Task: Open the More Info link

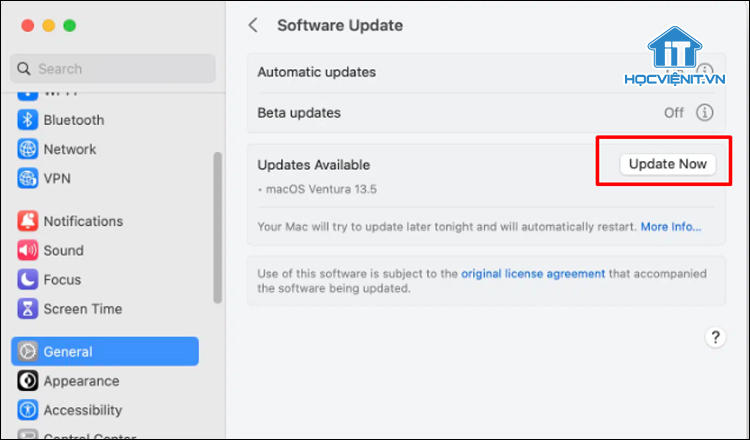Action: (x=671, y=227)
